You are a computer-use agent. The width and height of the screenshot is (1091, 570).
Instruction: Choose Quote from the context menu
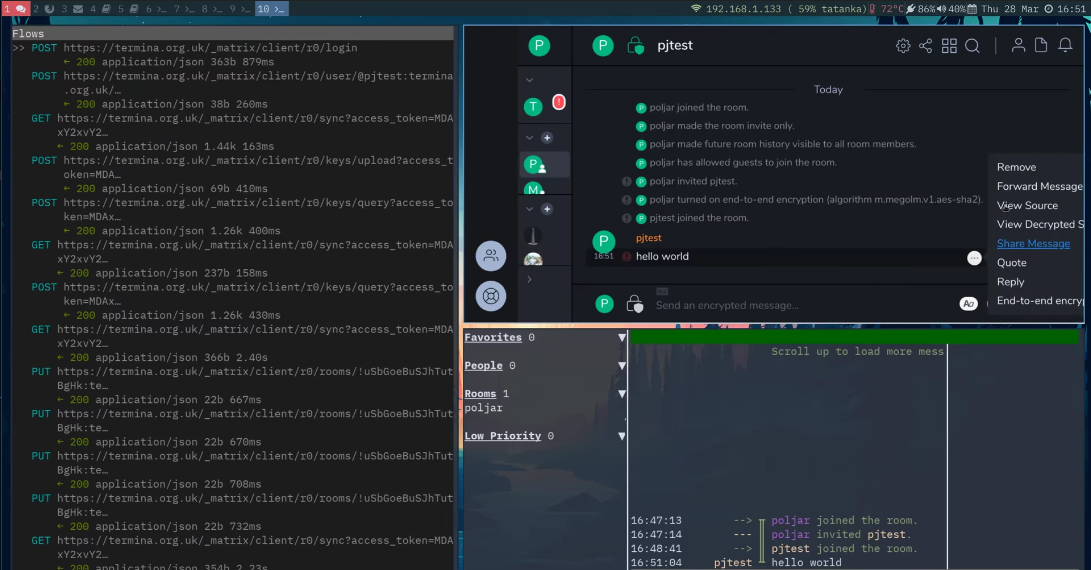1011,263
